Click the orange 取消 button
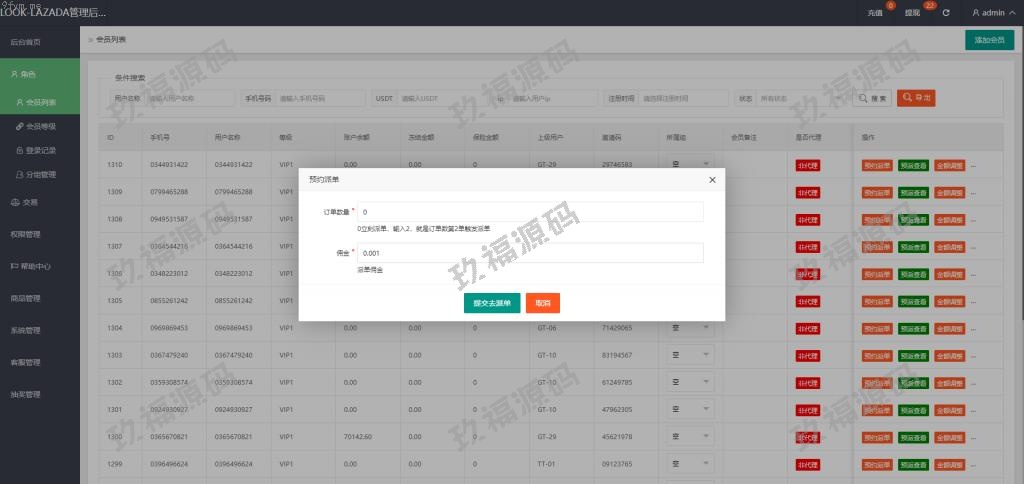This screenshot has width=1024, height=484. (x=543, y=303)
